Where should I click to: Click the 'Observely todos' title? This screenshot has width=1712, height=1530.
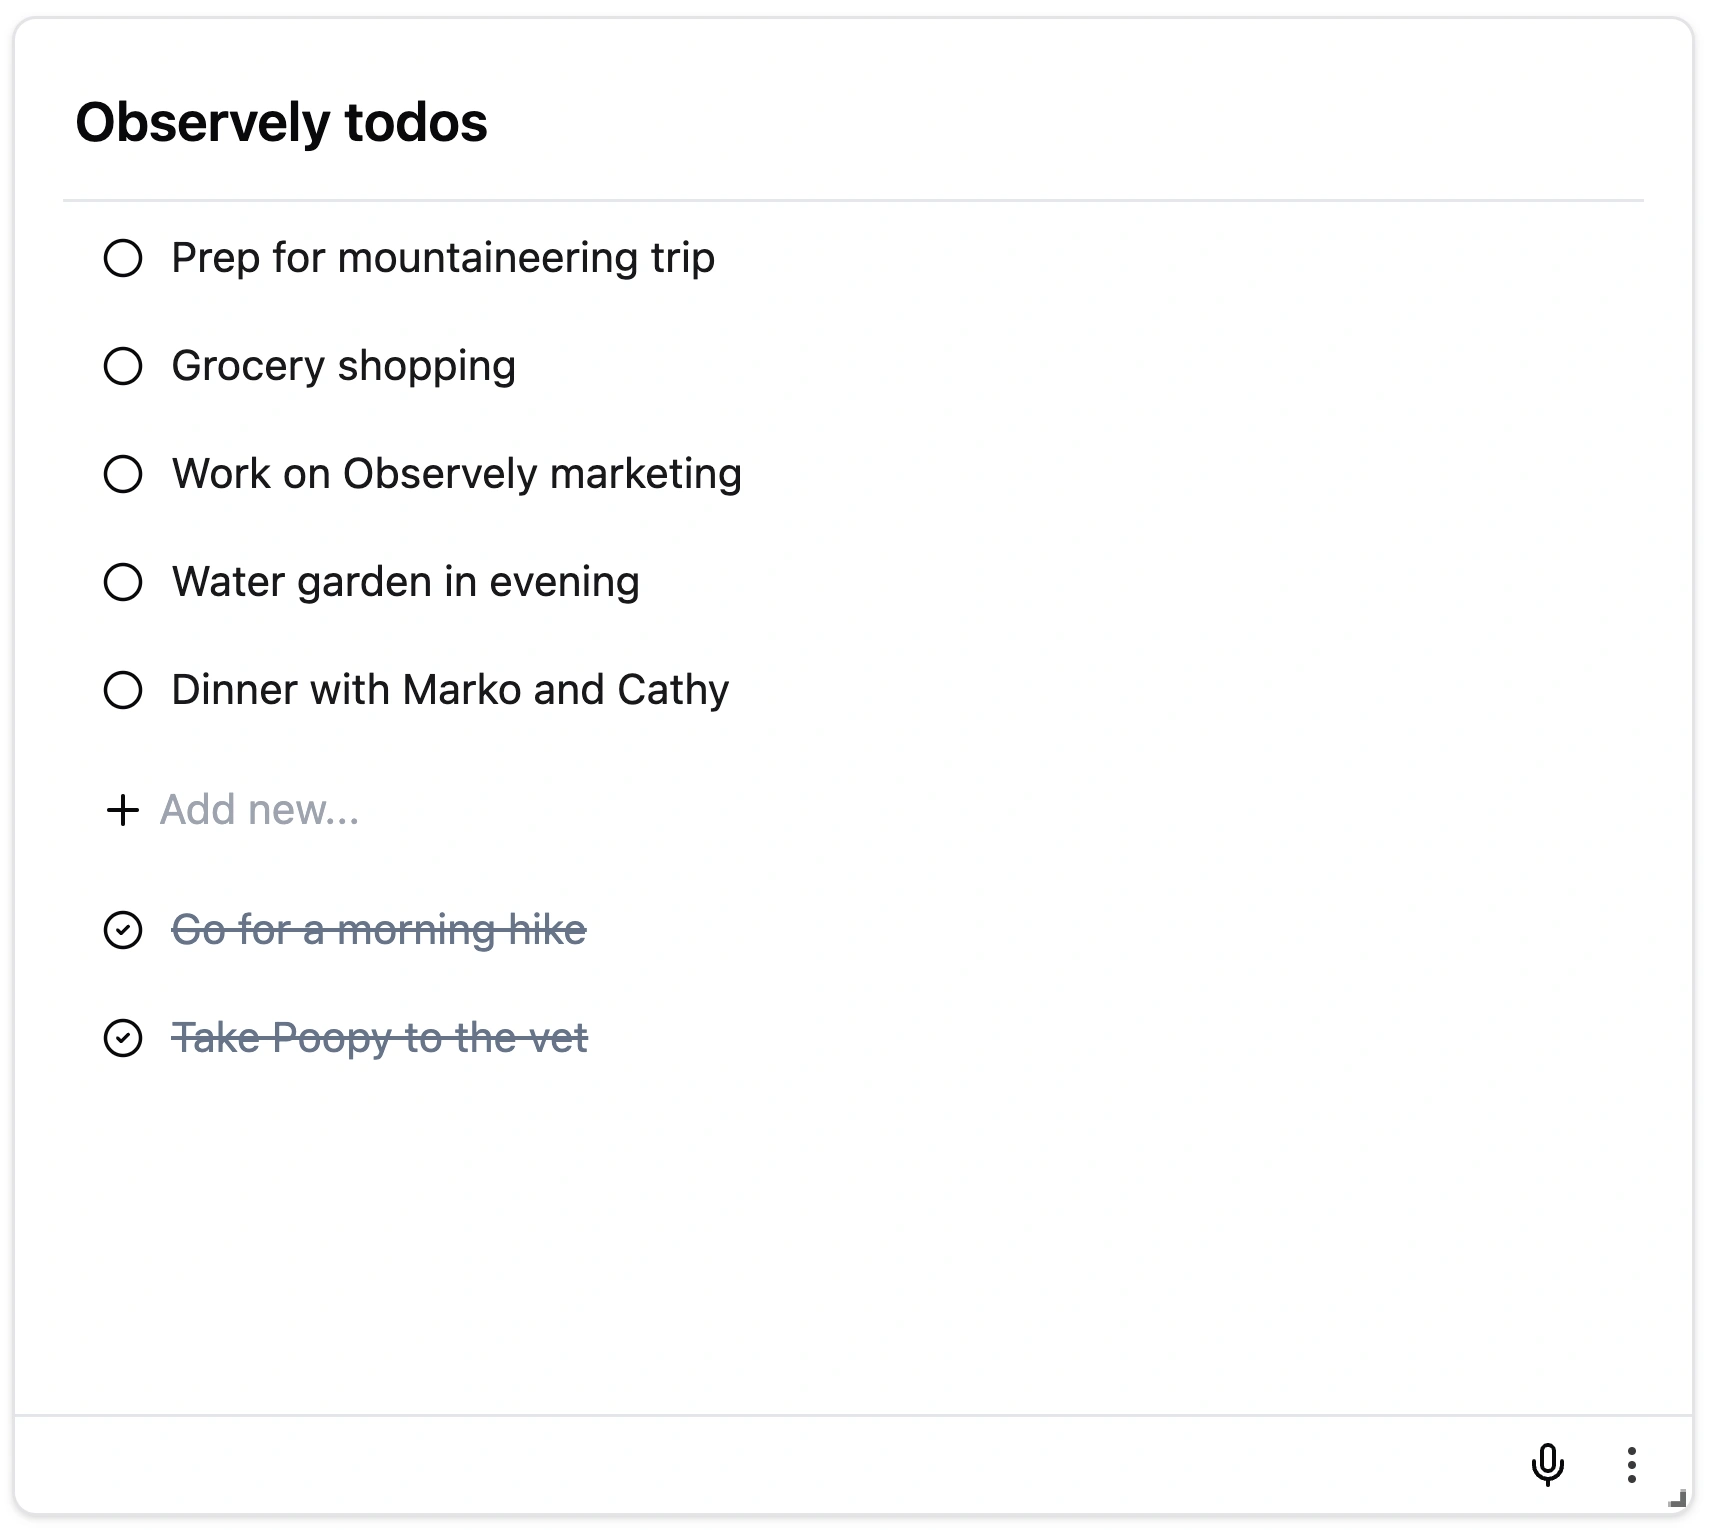click(x=281, y=123)
